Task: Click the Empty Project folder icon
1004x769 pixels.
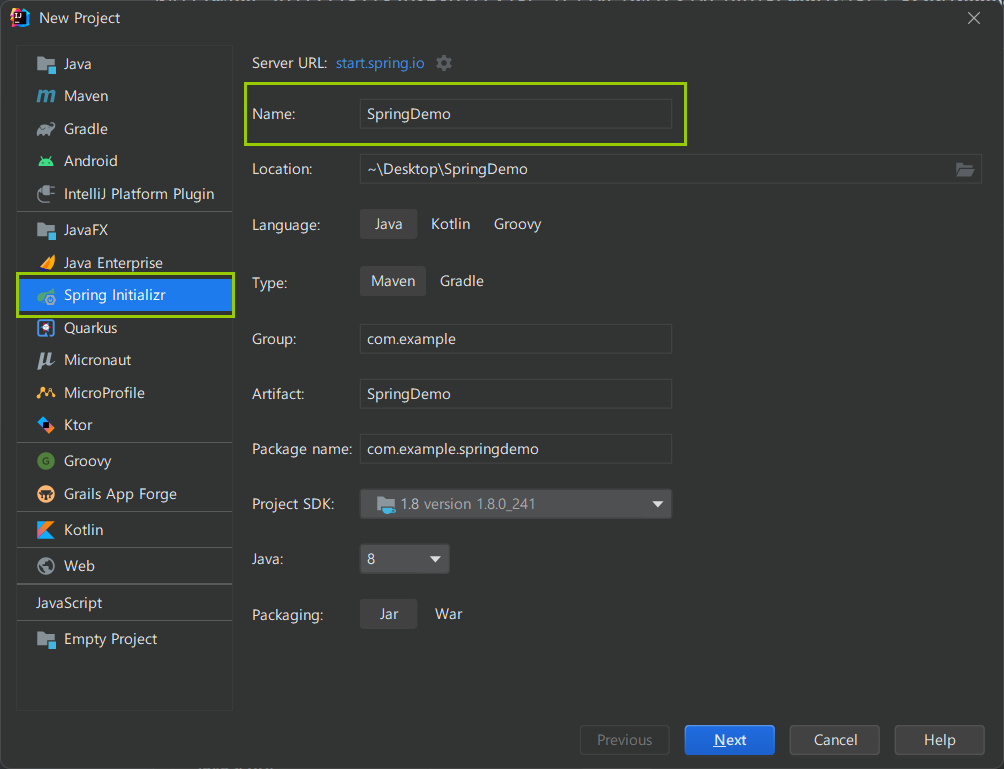Action: (x=46, y=639)
